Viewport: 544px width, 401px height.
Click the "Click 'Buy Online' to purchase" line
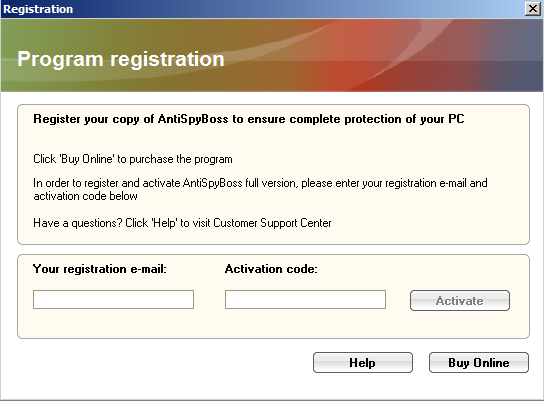pyautogui.click(x=133, y=159)
